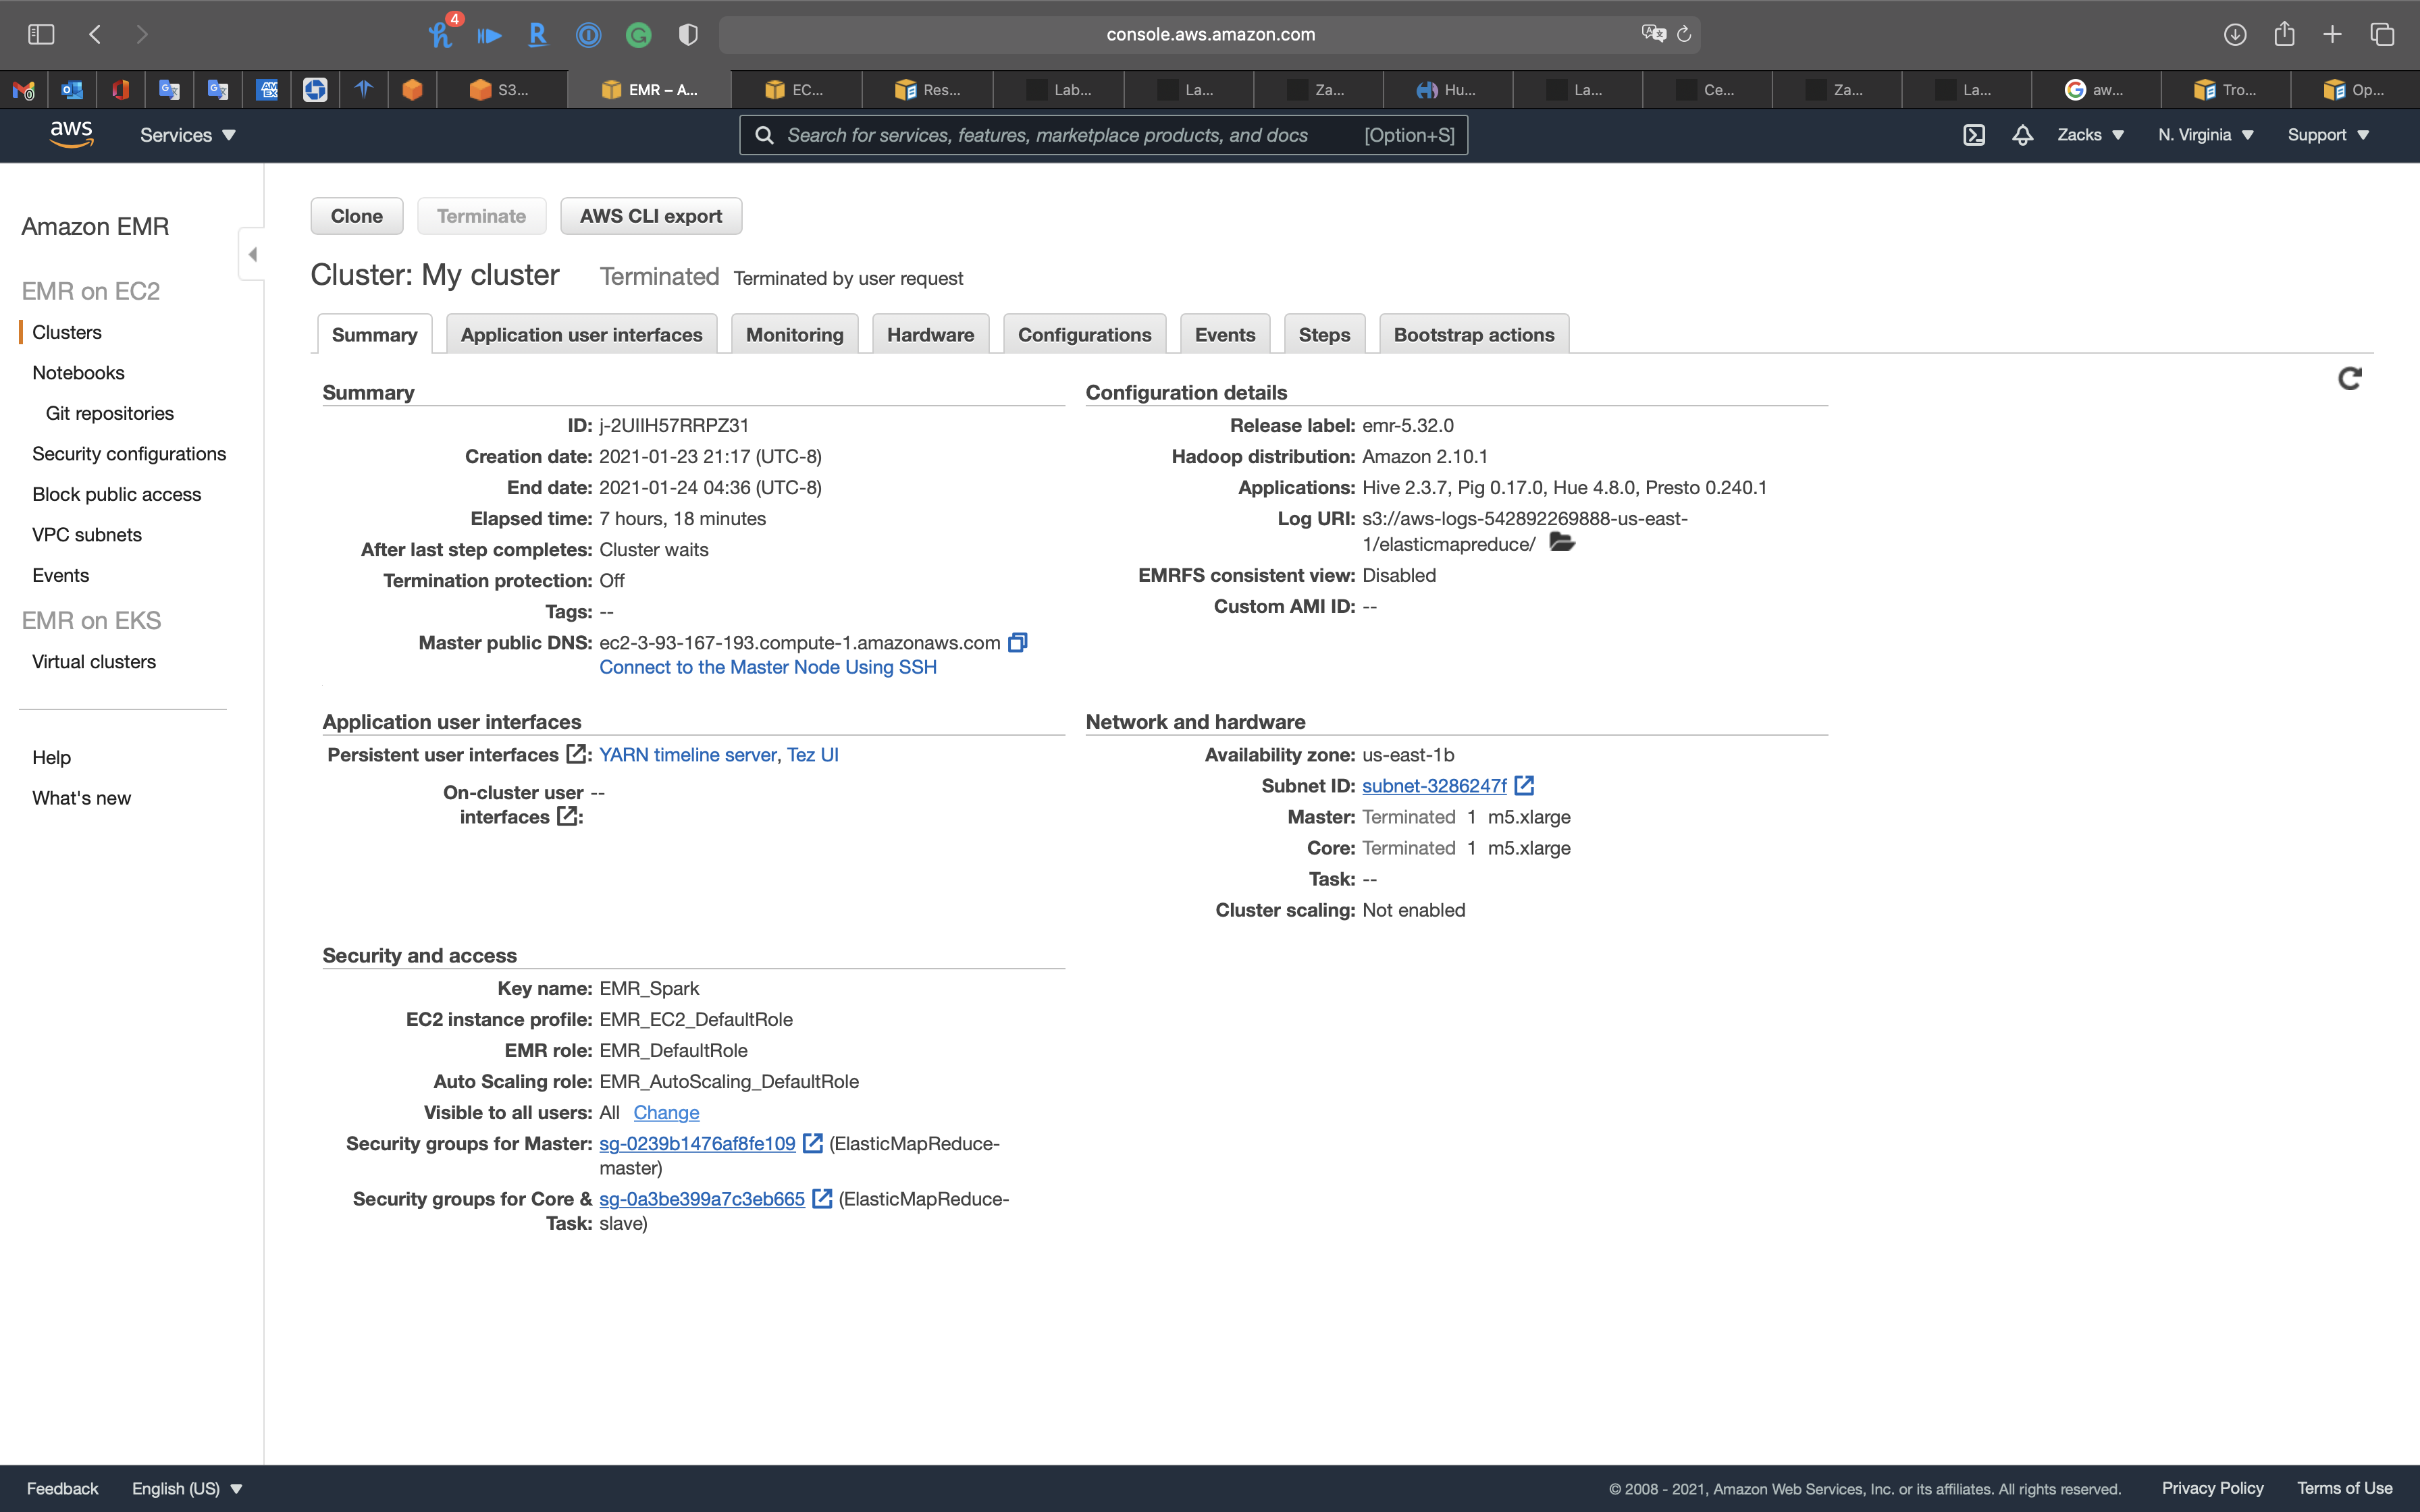Open subnet external link icon
The width and height of the screenshot is (2420, 1512).
[x=1524, y=786]
